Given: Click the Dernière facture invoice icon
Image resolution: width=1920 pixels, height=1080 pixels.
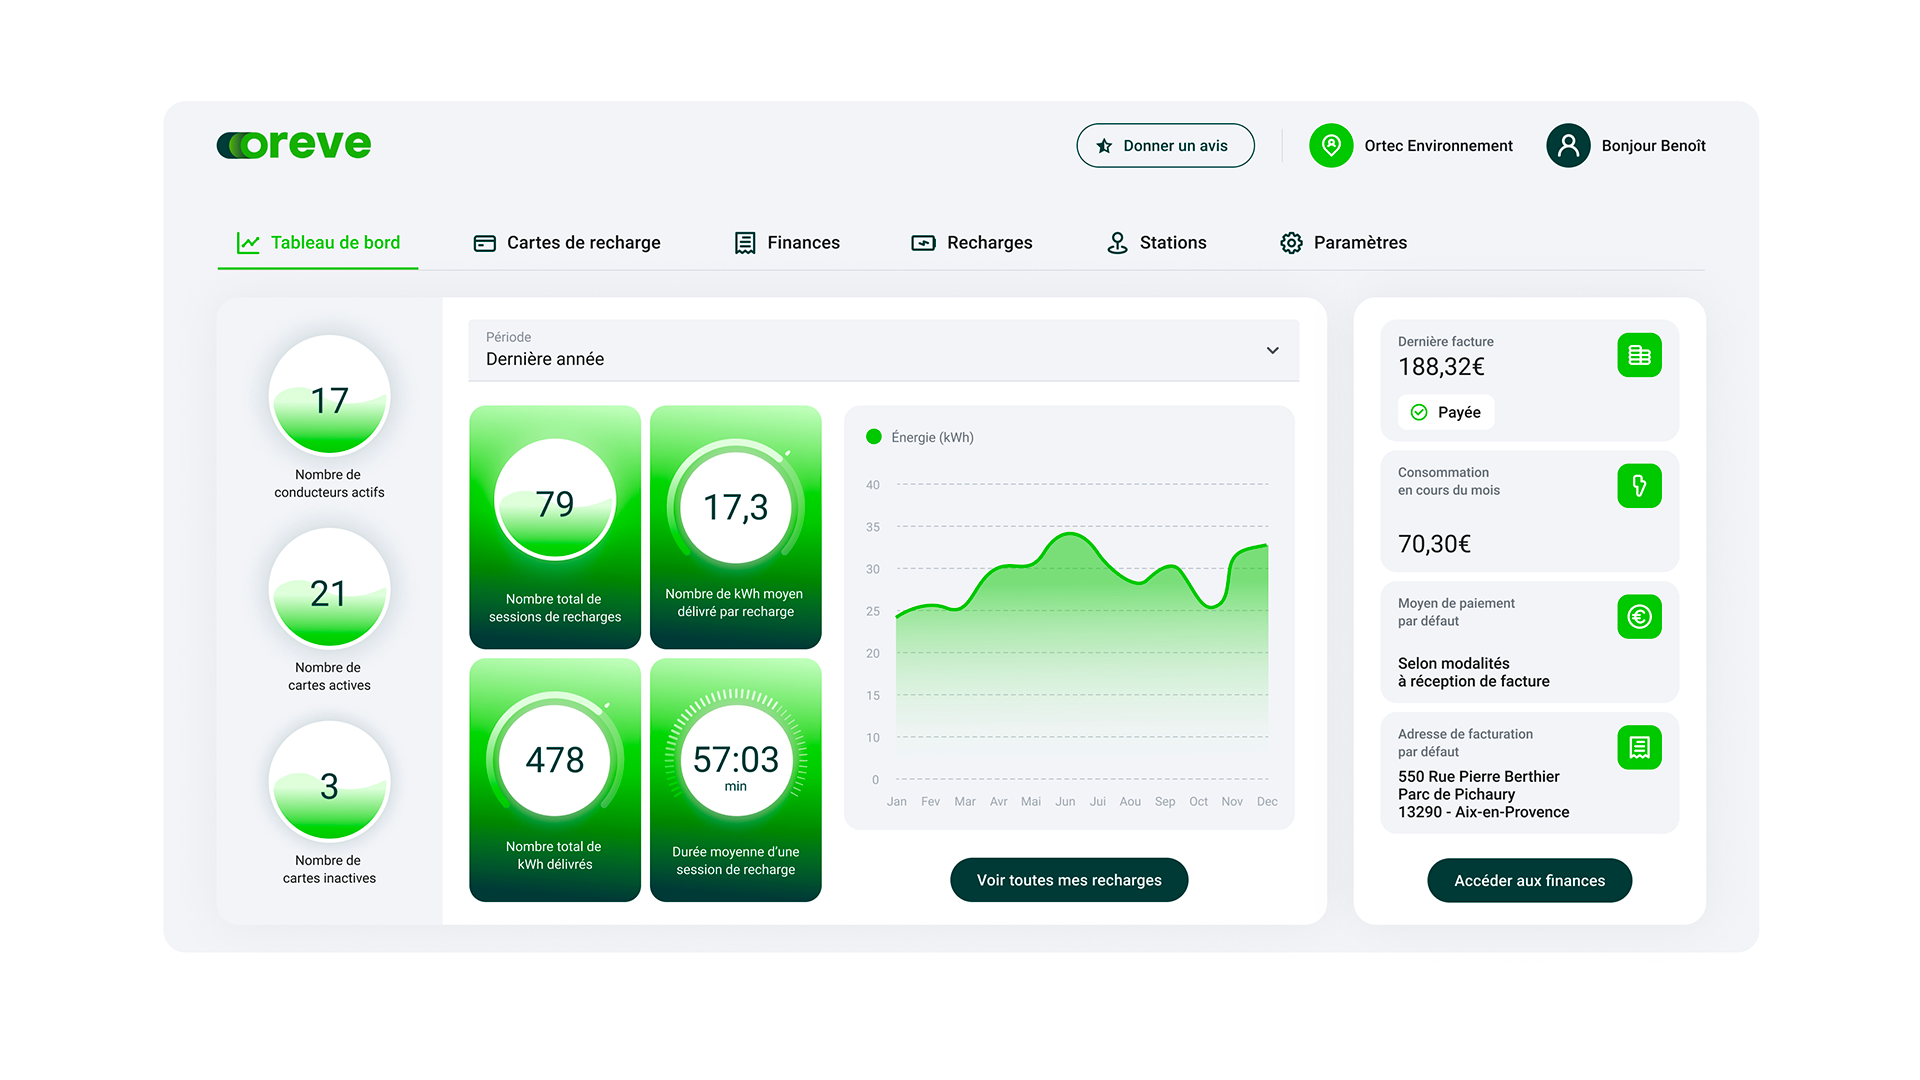Looking at the screenshot, I should click(1639, 355).
